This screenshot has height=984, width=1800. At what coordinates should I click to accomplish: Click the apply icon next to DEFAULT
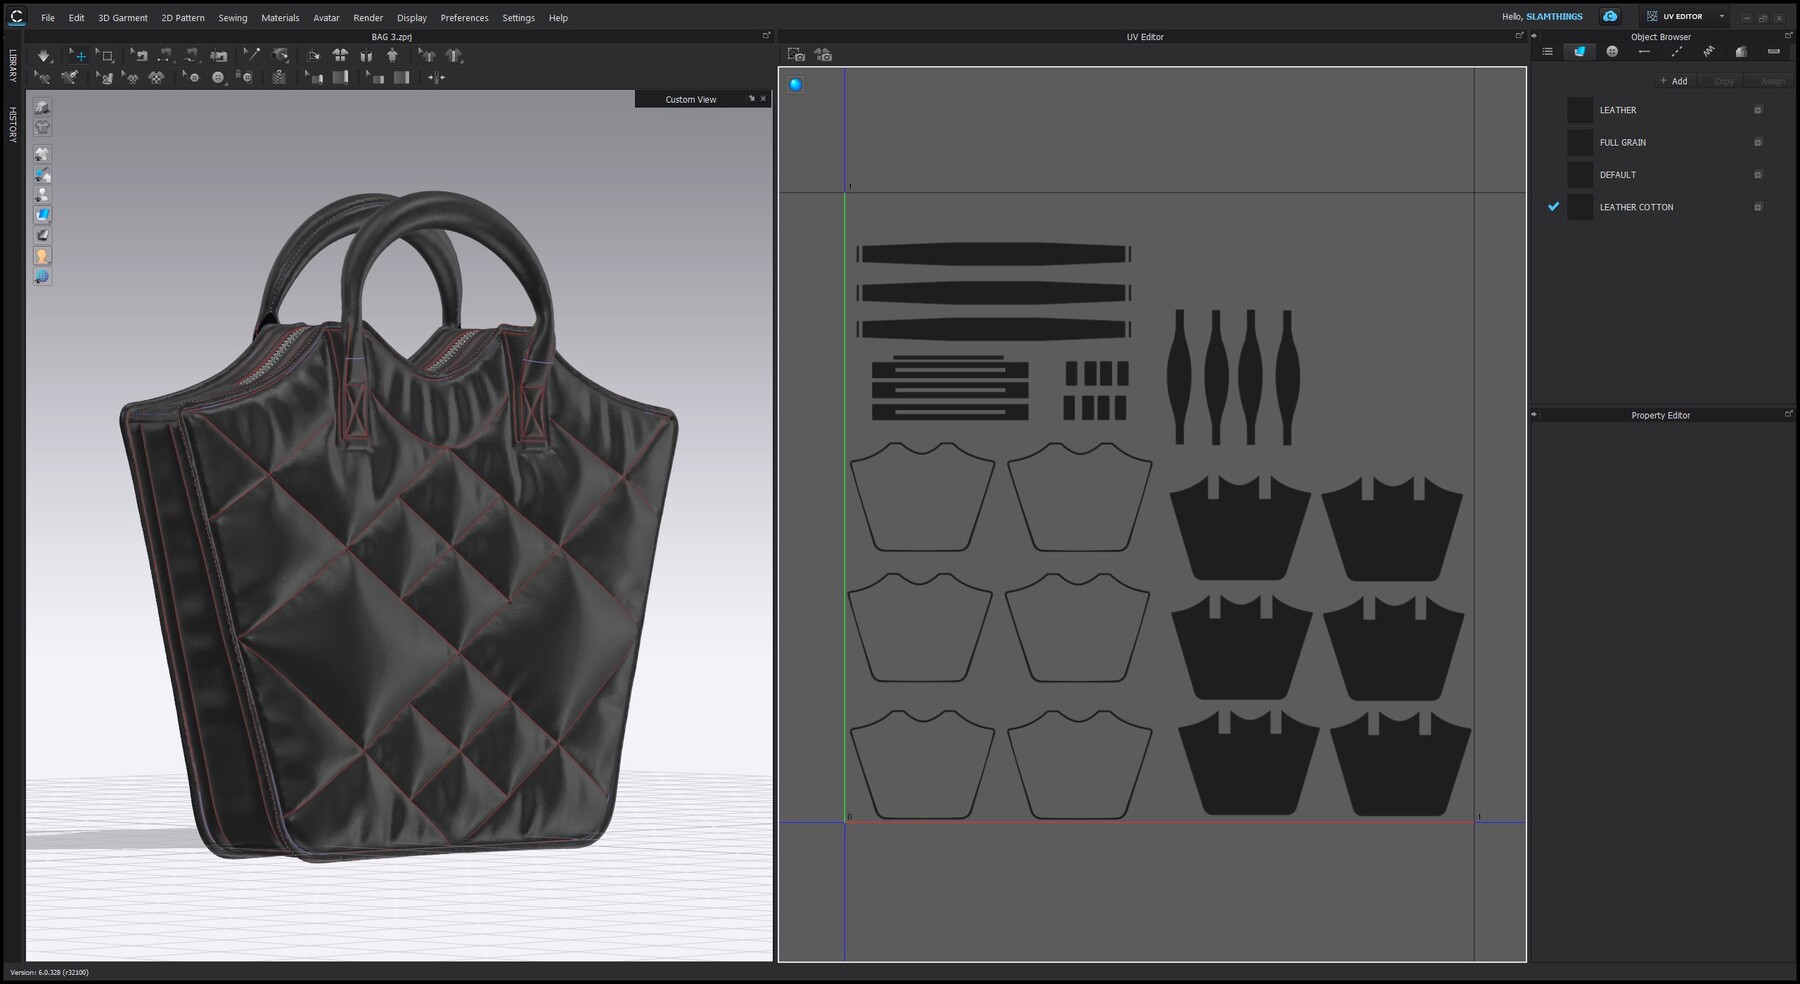[1758, 174]
